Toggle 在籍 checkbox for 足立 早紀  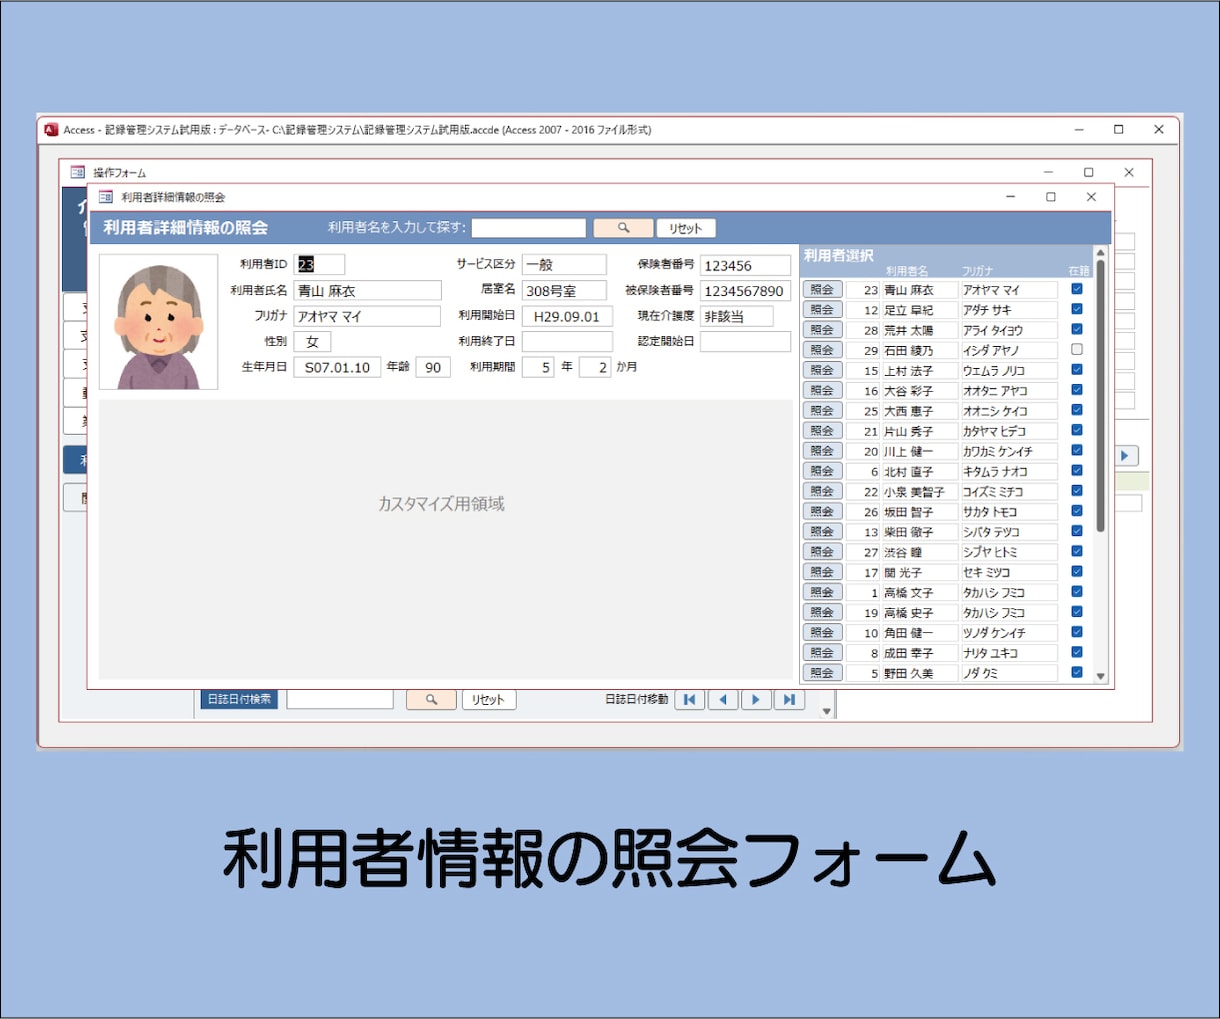click(1077, 309)
